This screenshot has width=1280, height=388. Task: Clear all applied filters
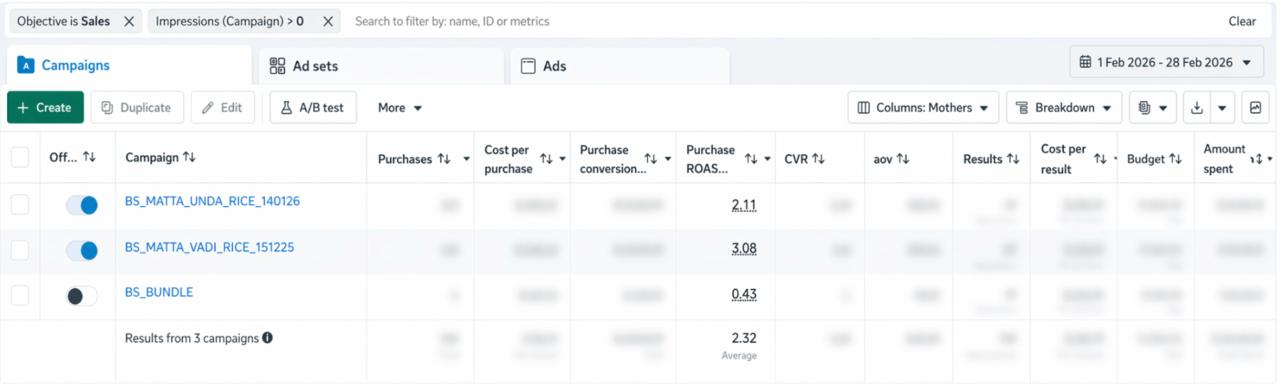1242,21
